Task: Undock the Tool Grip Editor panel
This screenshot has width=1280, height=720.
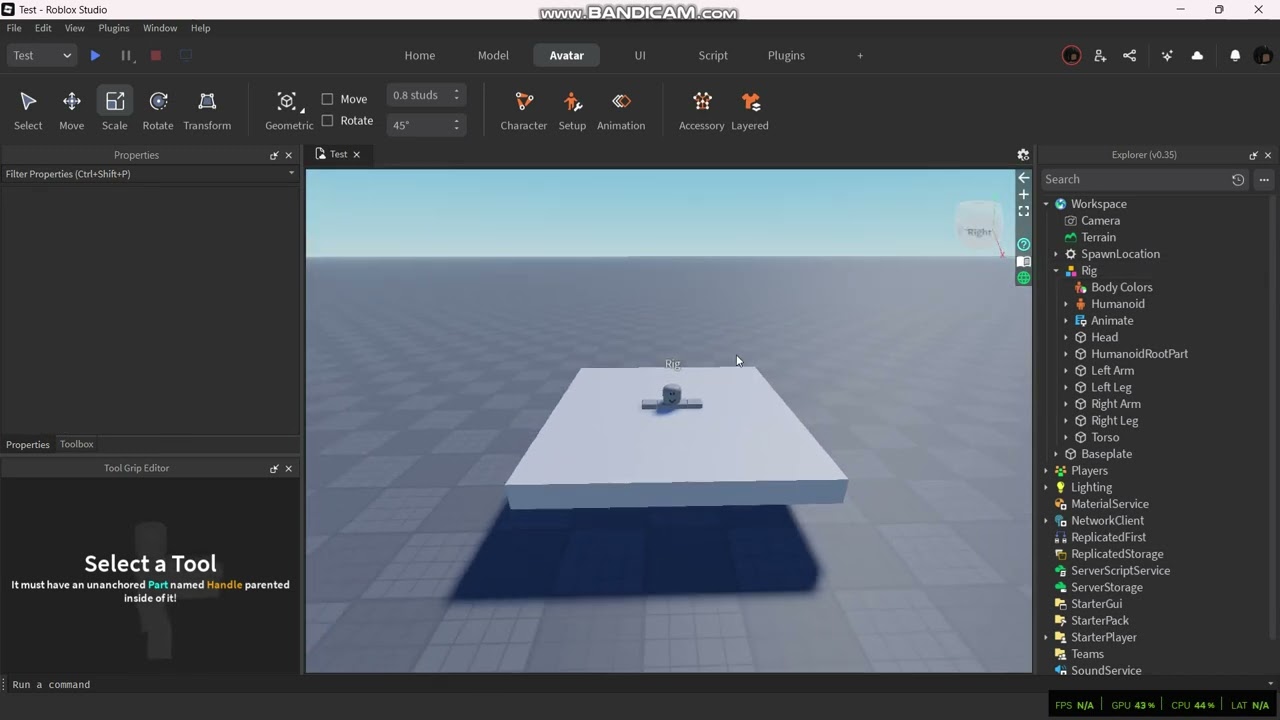Action: click(x=274, y=469)
